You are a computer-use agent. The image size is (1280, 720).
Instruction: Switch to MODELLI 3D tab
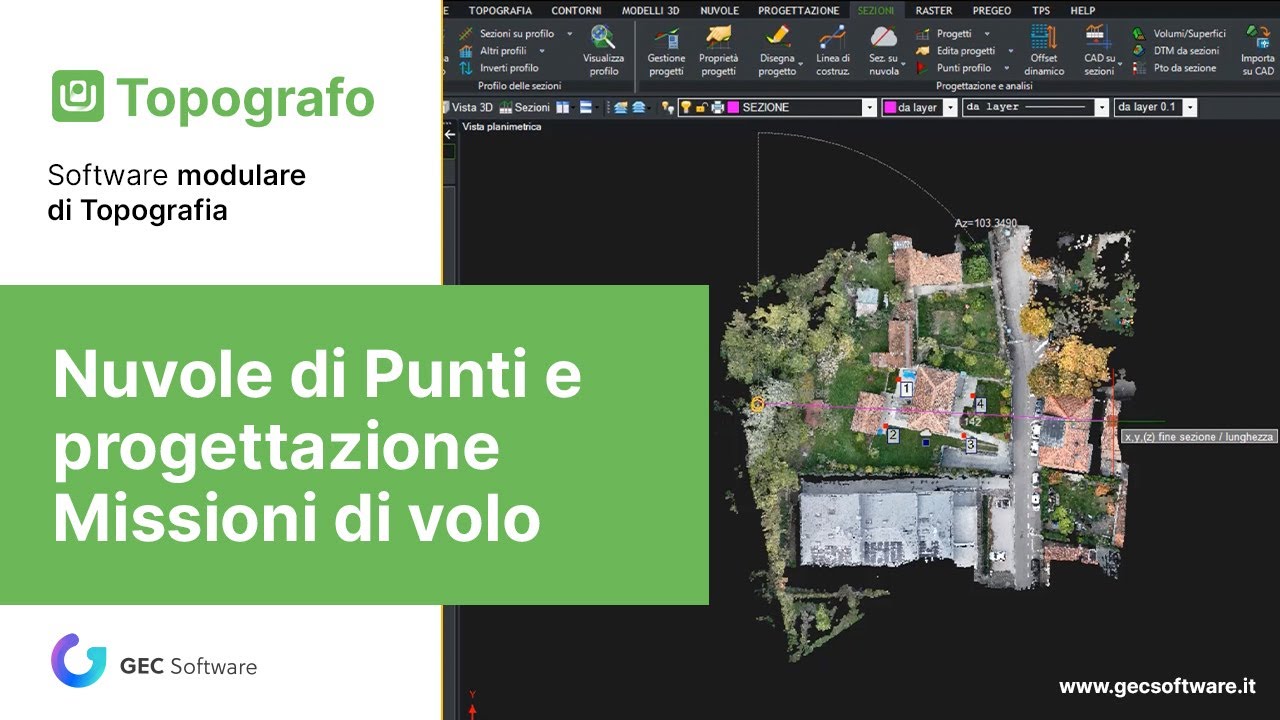coord(650,10)
